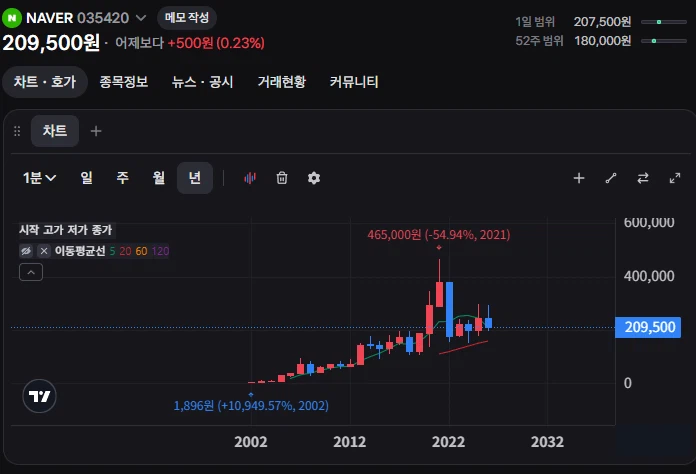Select the 주 weekly interval
Viewport: 696px width, 474px height.
click(x=123, y=178)
